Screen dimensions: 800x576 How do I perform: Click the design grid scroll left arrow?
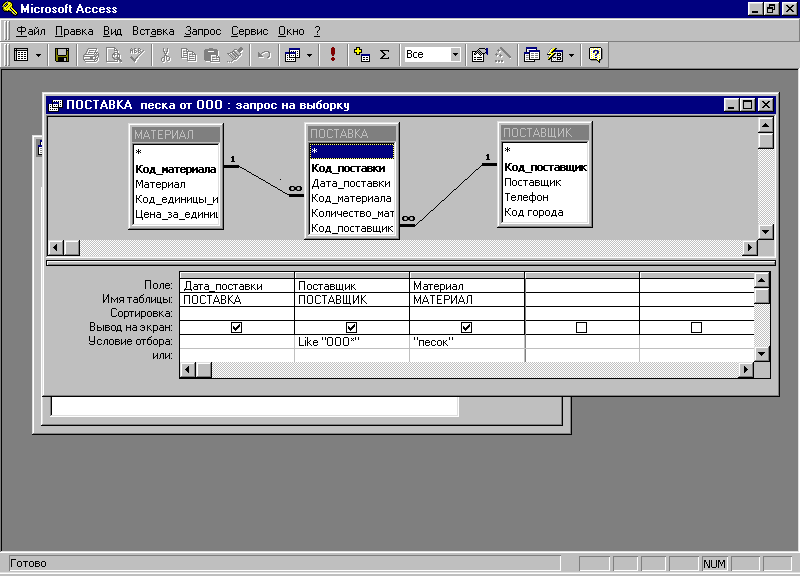pos(187,369)
